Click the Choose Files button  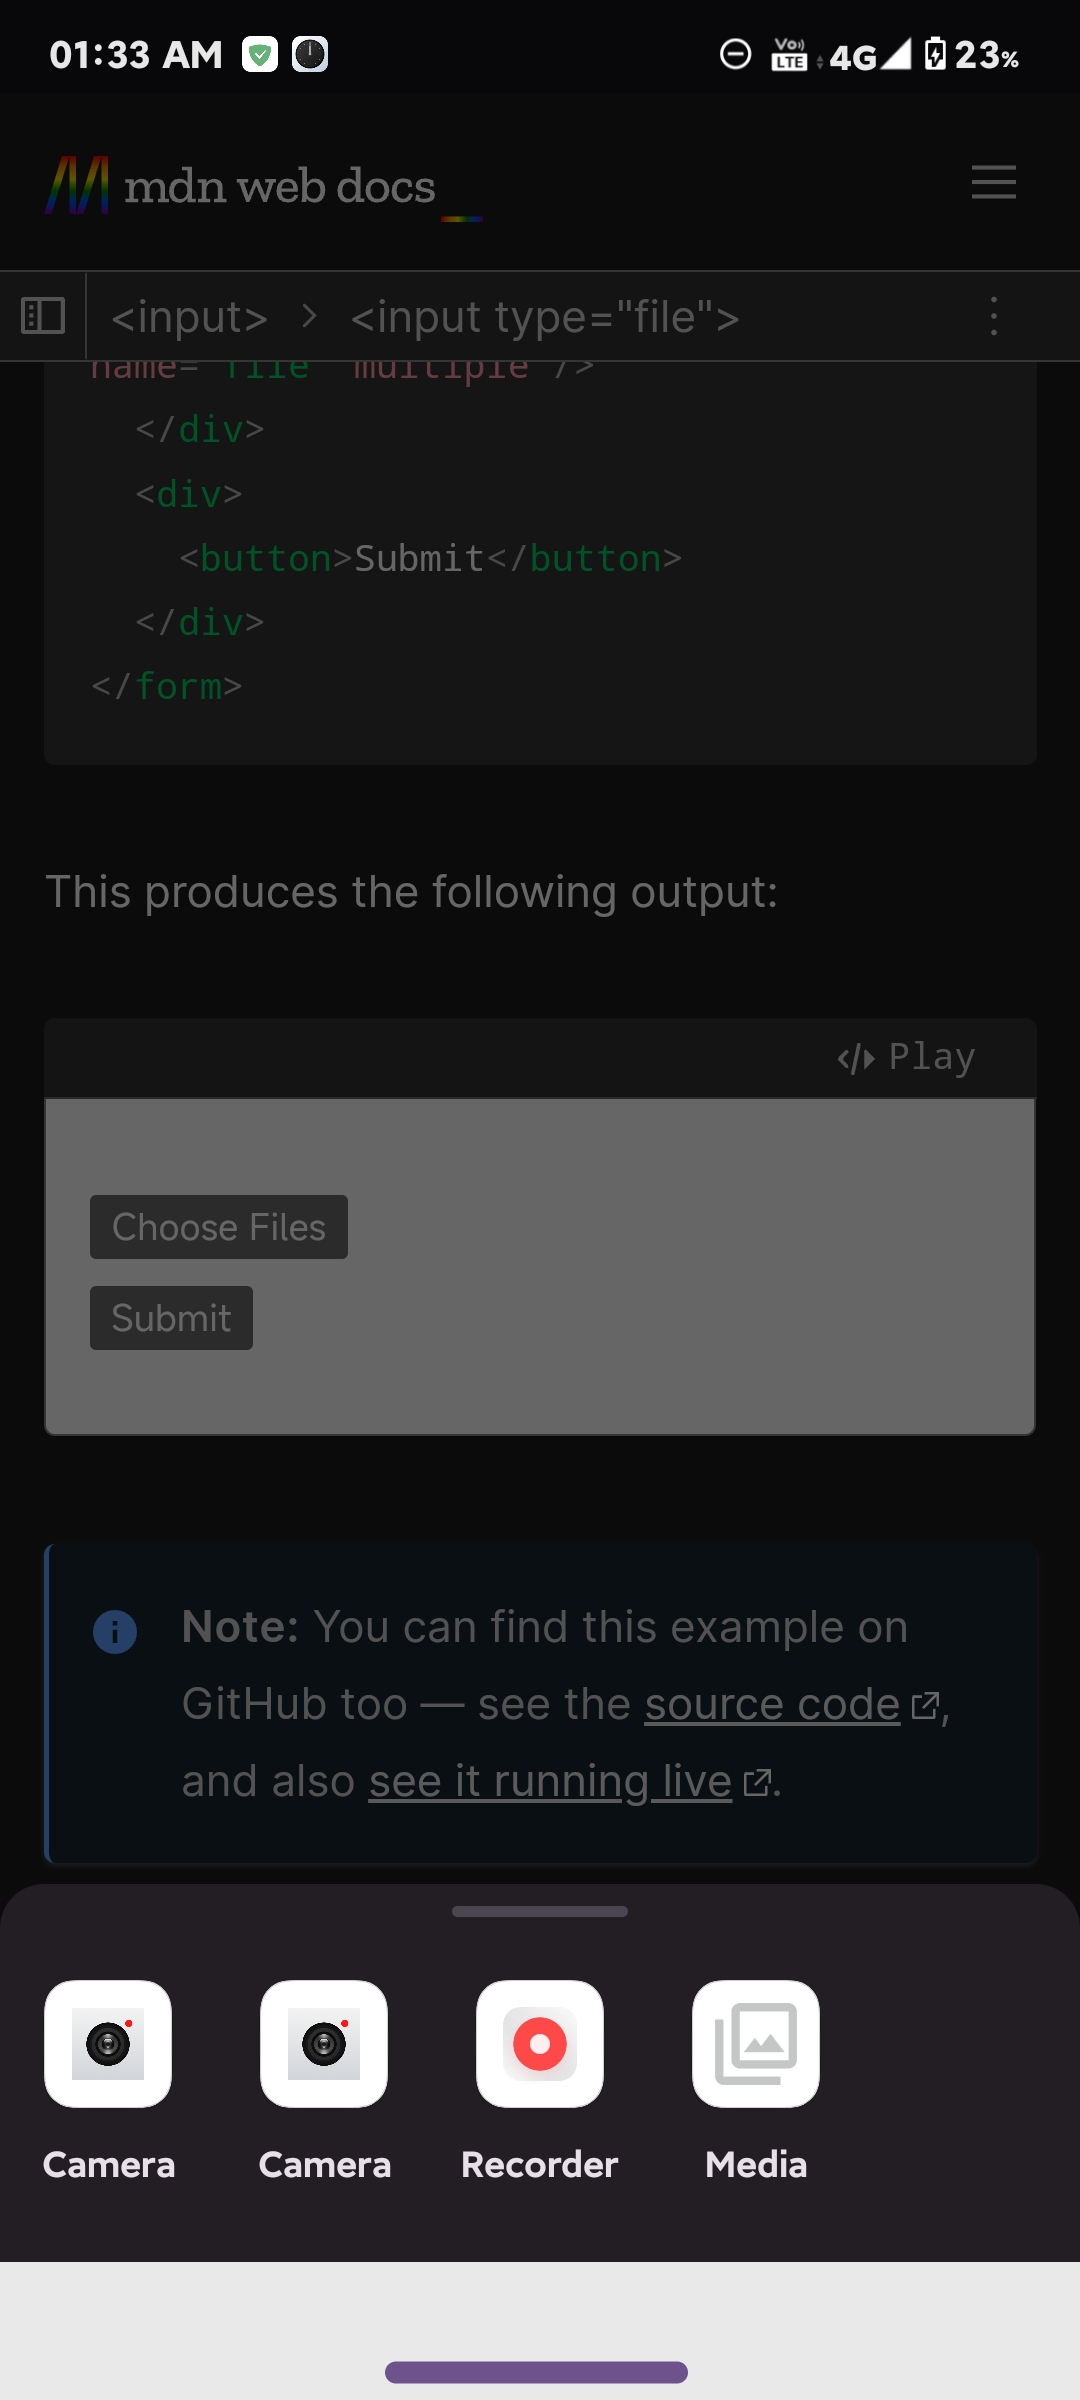click(x=219, y=1227)
